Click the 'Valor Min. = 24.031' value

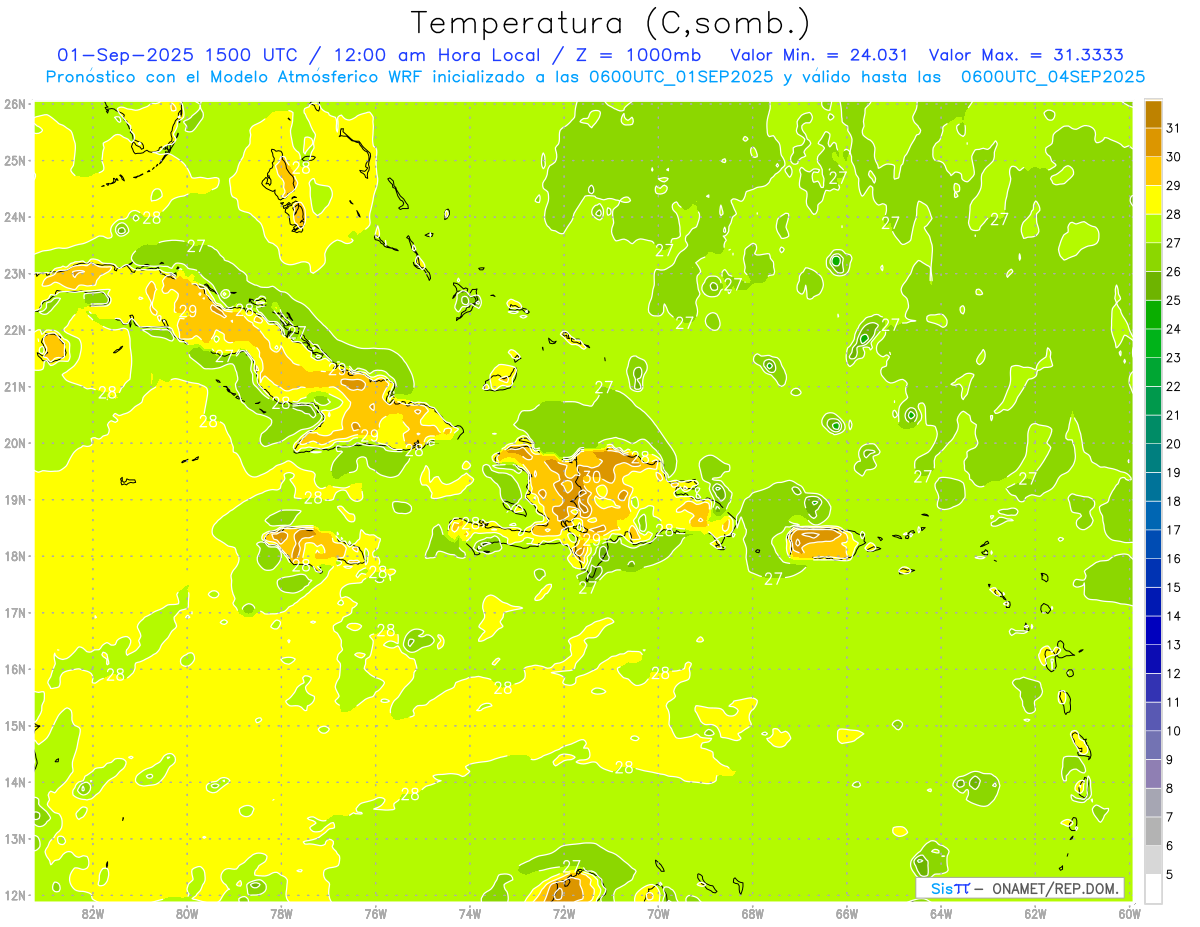[819, 55]
